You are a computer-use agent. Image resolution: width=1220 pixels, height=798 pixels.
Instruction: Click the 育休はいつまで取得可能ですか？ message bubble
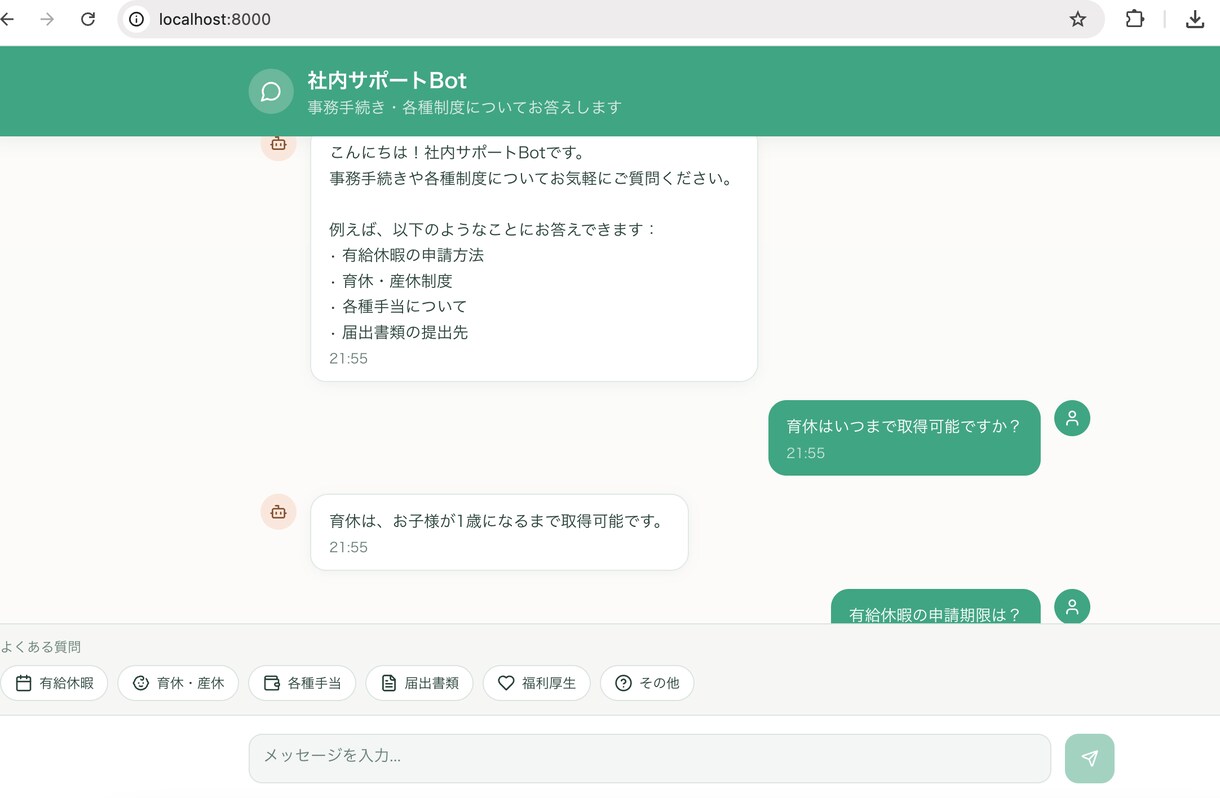point(904,437)
